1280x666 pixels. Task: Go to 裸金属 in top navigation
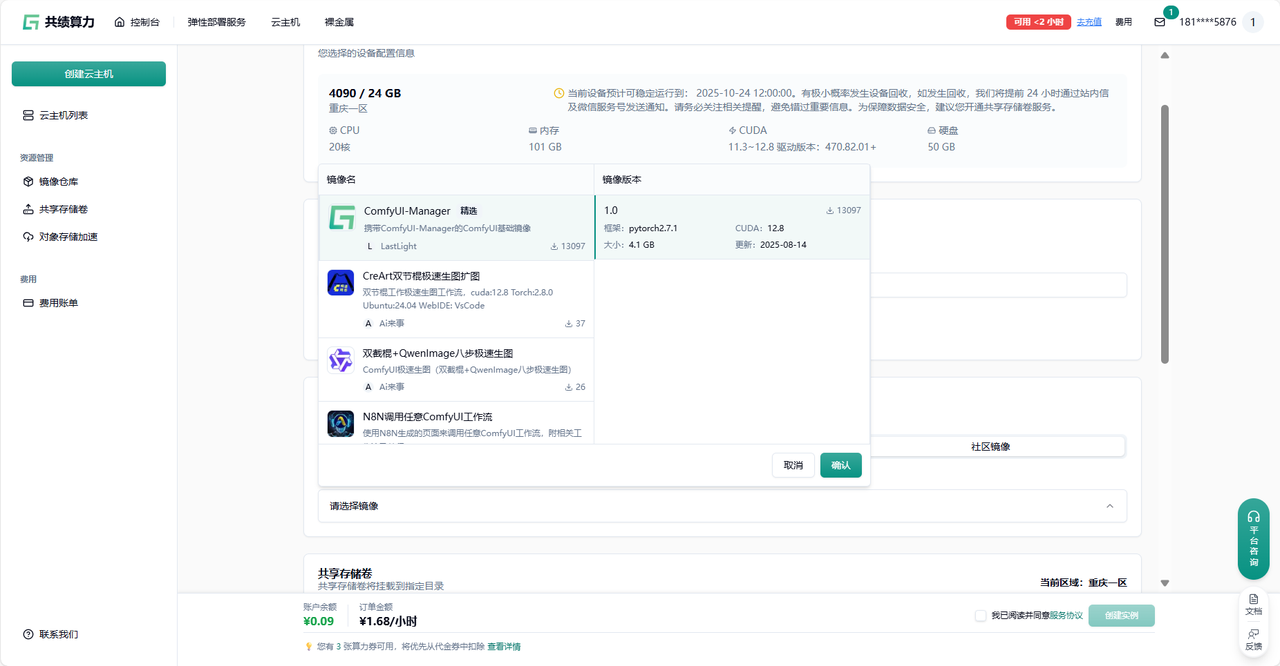[x=339, y=22]
